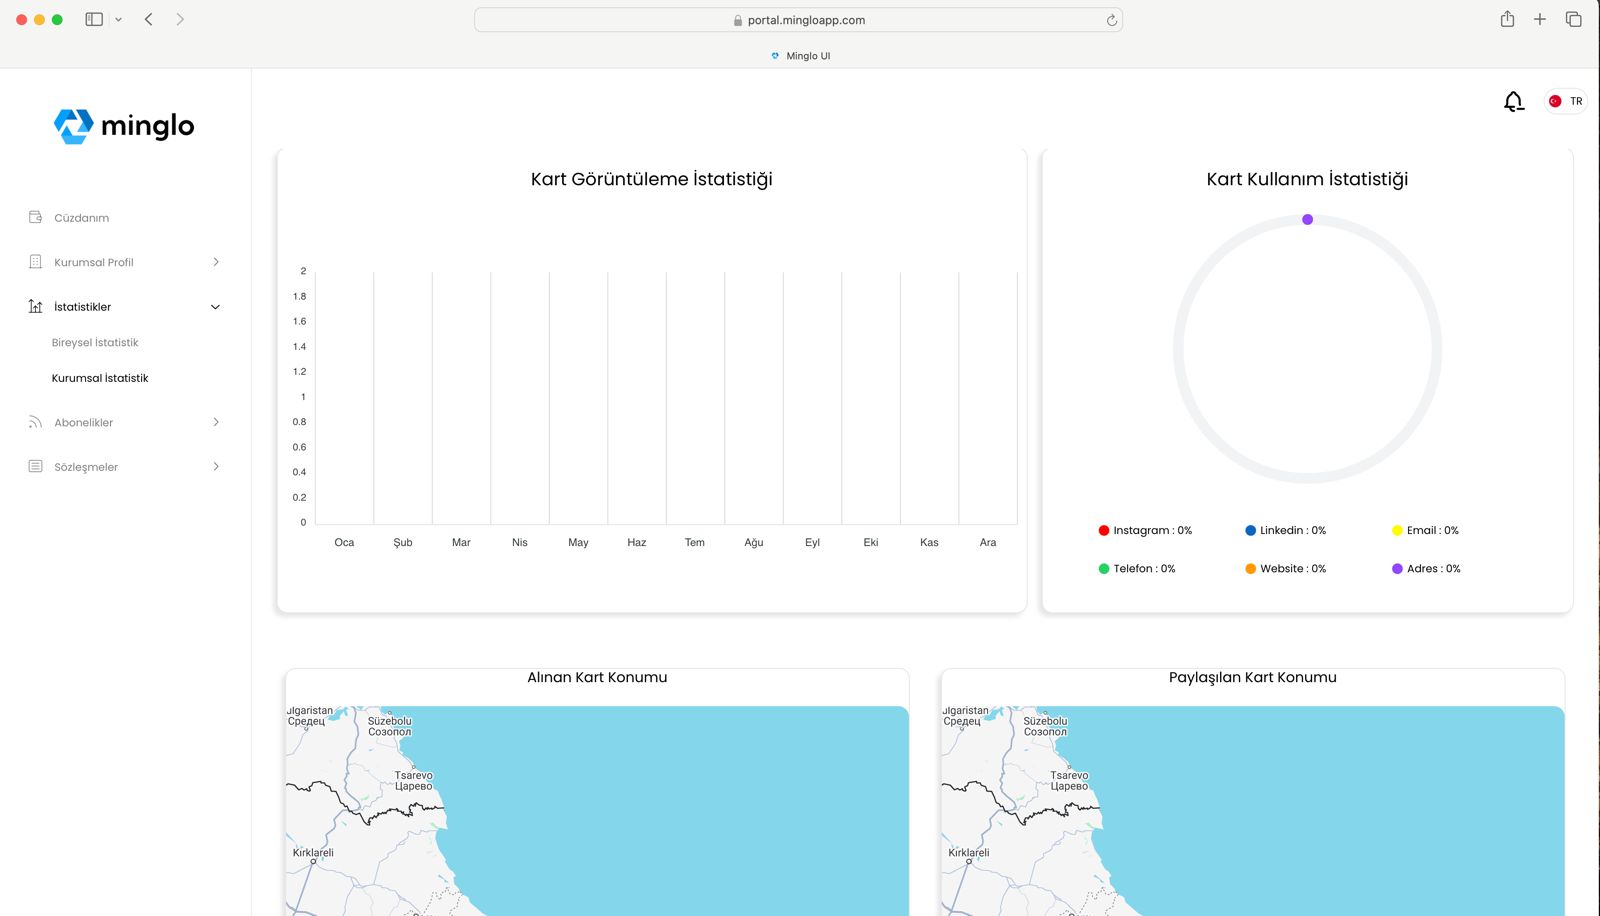Click the Sözleşmeler document icon
This screenshot has height=916, width=1600.
point(36,466)
